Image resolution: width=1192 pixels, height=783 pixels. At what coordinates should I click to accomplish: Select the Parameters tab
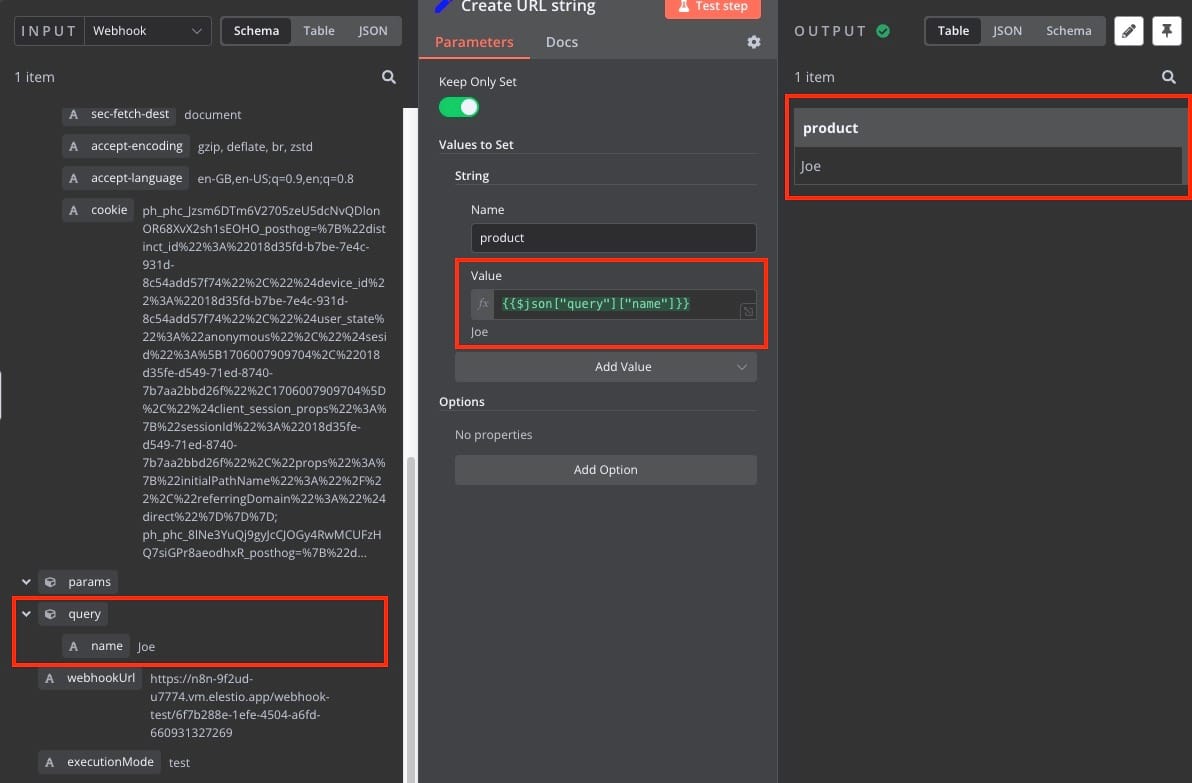pos(474,42)
